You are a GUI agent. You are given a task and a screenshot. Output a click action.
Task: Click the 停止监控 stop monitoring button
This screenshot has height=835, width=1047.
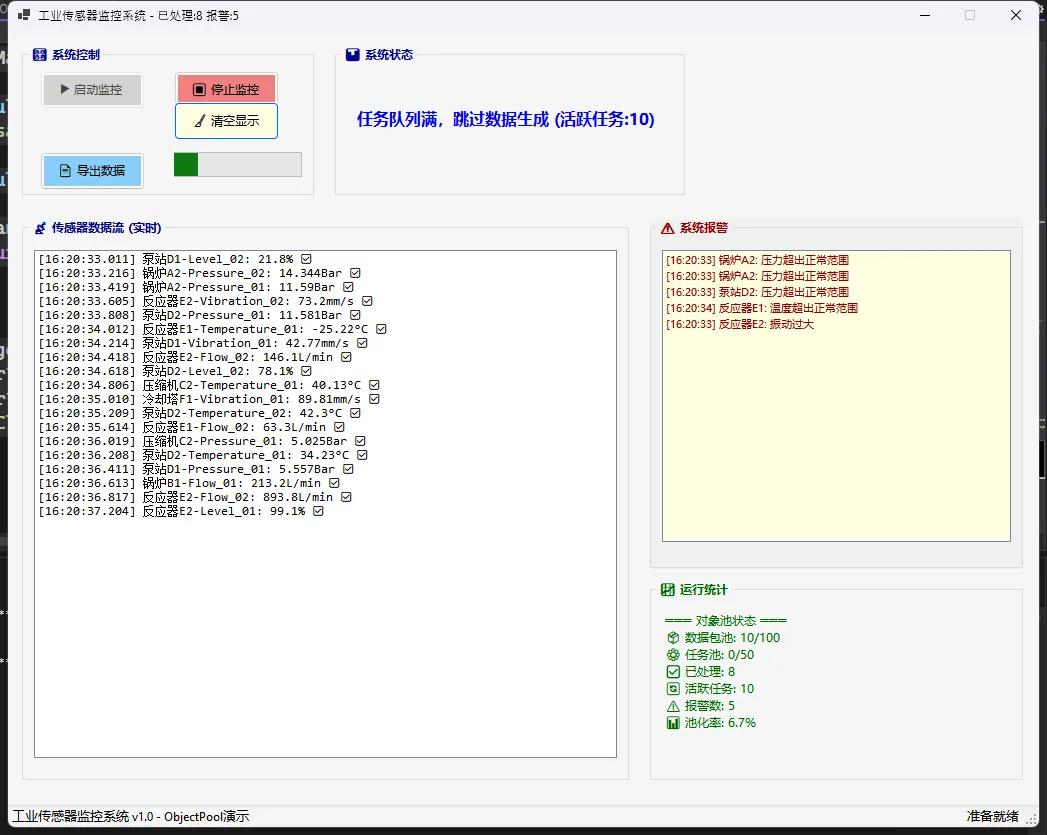226,89
